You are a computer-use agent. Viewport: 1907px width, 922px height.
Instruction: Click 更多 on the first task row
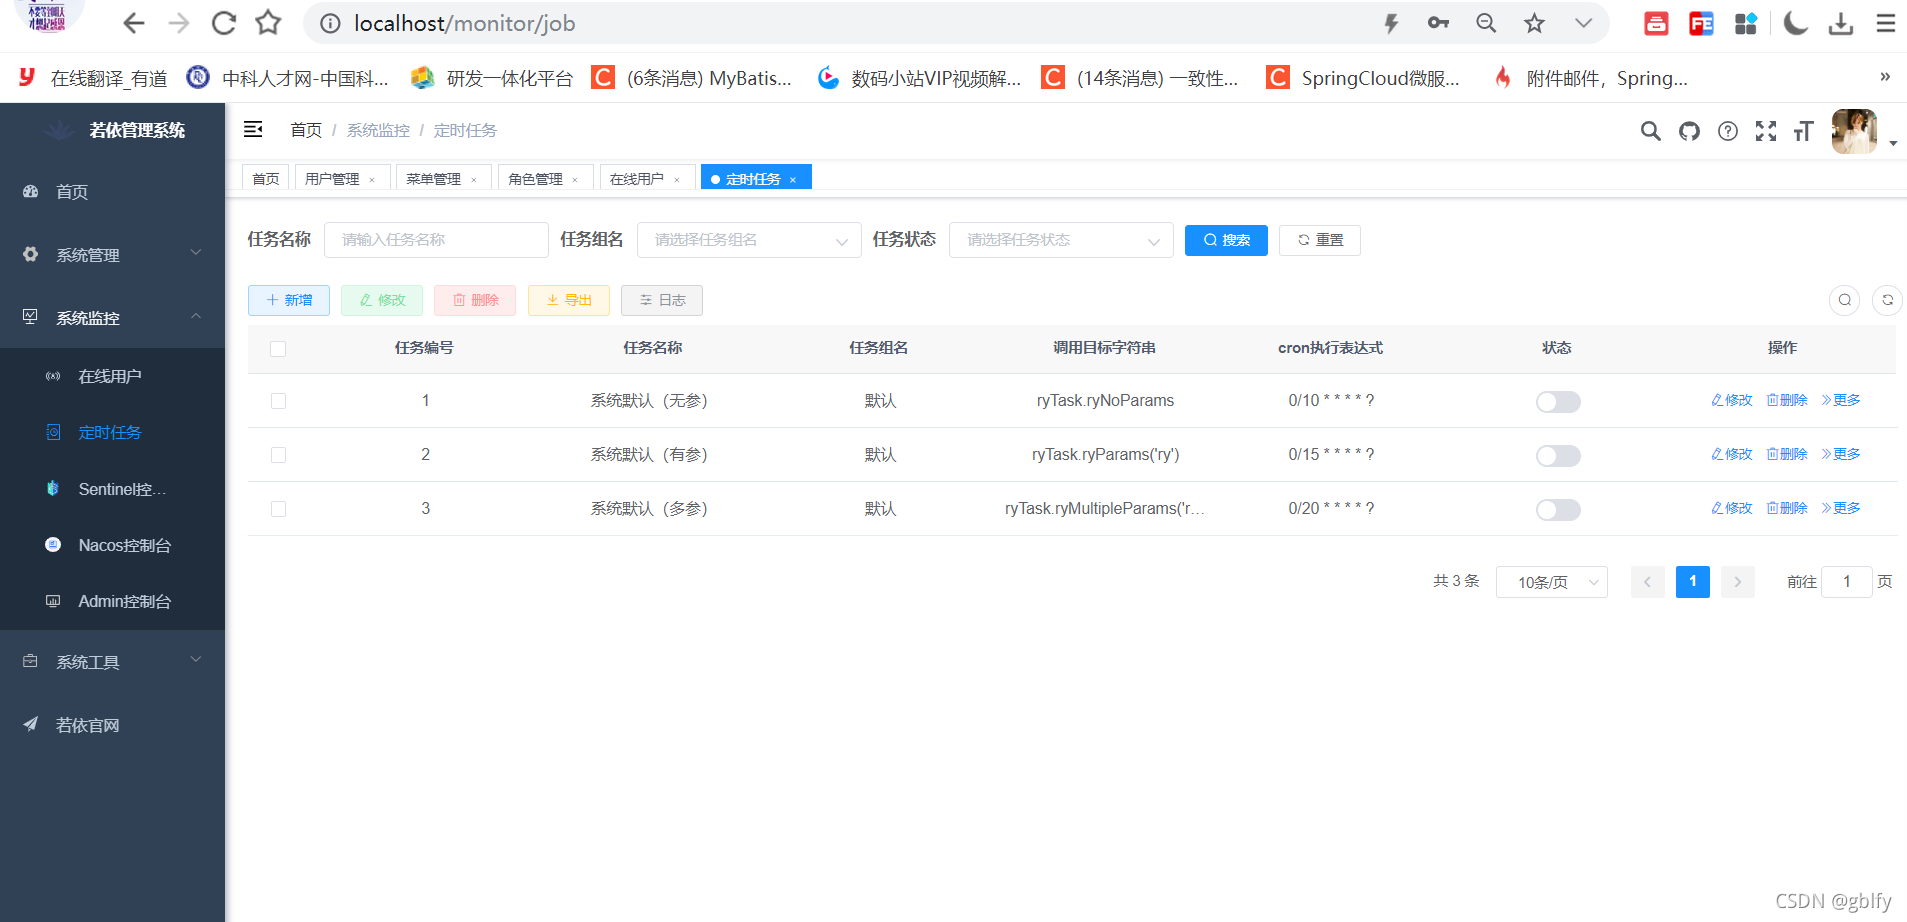(1840, 399)
